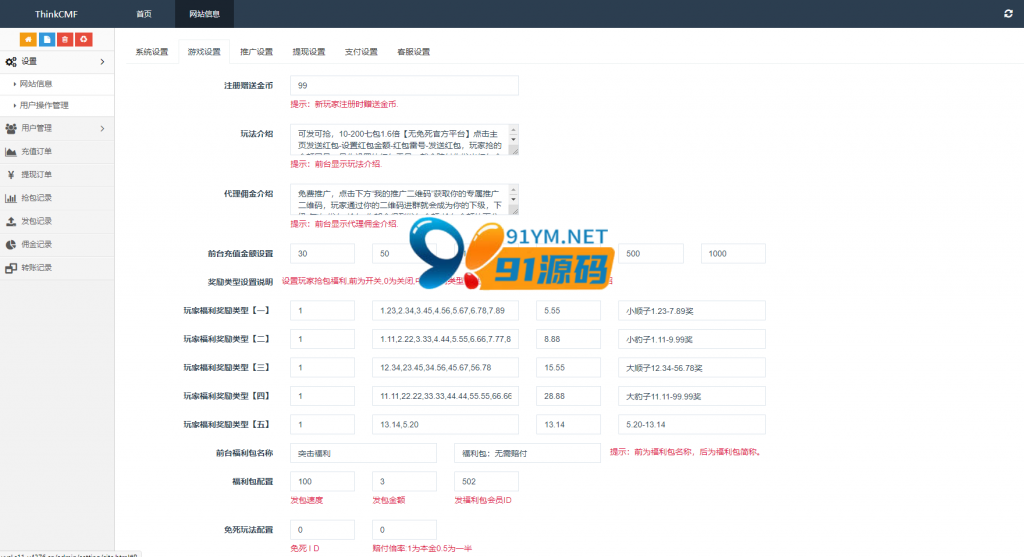Click the users icon beside 用户管理
This screenshot has width=1024, height=557.
pos(11,129)
